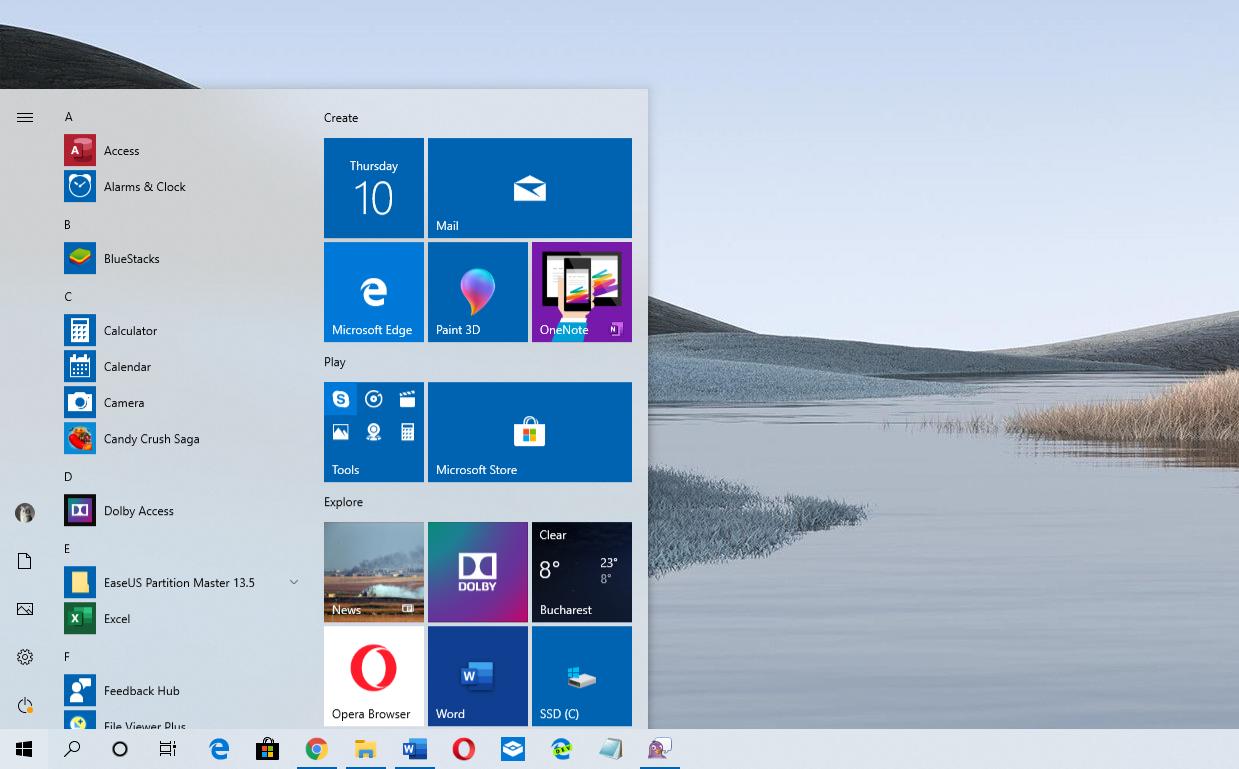Open the Thursday 10 calendar live tile
Screen dimensions: 1239x769
[374, 188]
